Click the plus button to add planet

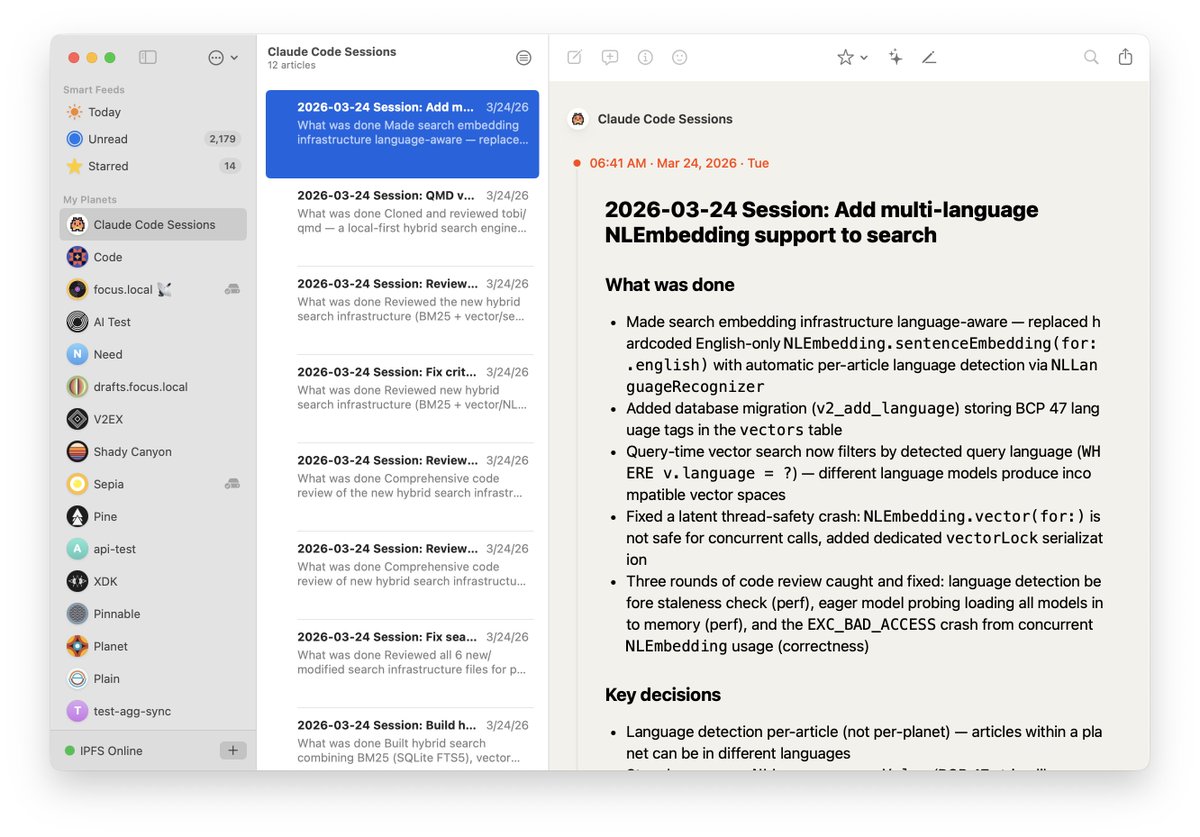(x=232, y=751)
